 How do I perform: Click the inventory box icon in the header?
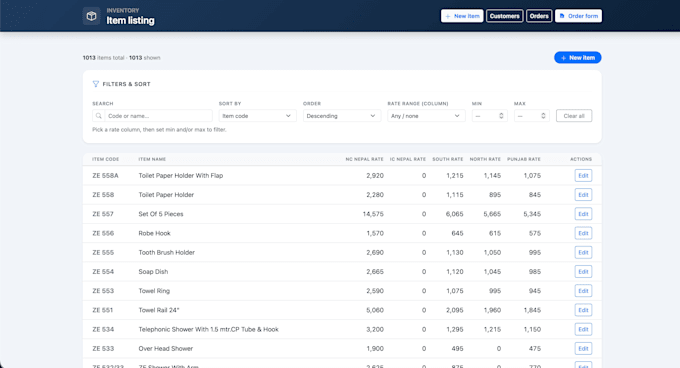pyautogui.click(x=91, y=16)
